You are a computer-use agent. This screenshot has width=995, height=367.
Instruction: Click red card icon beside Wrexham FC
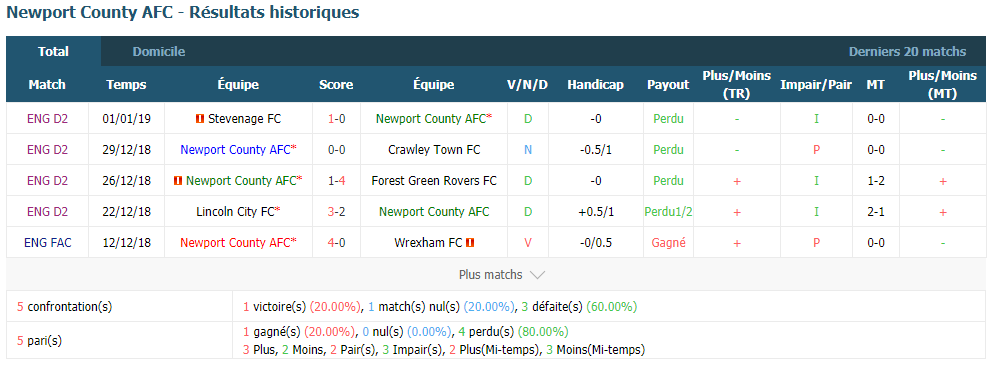click(470, 243)
